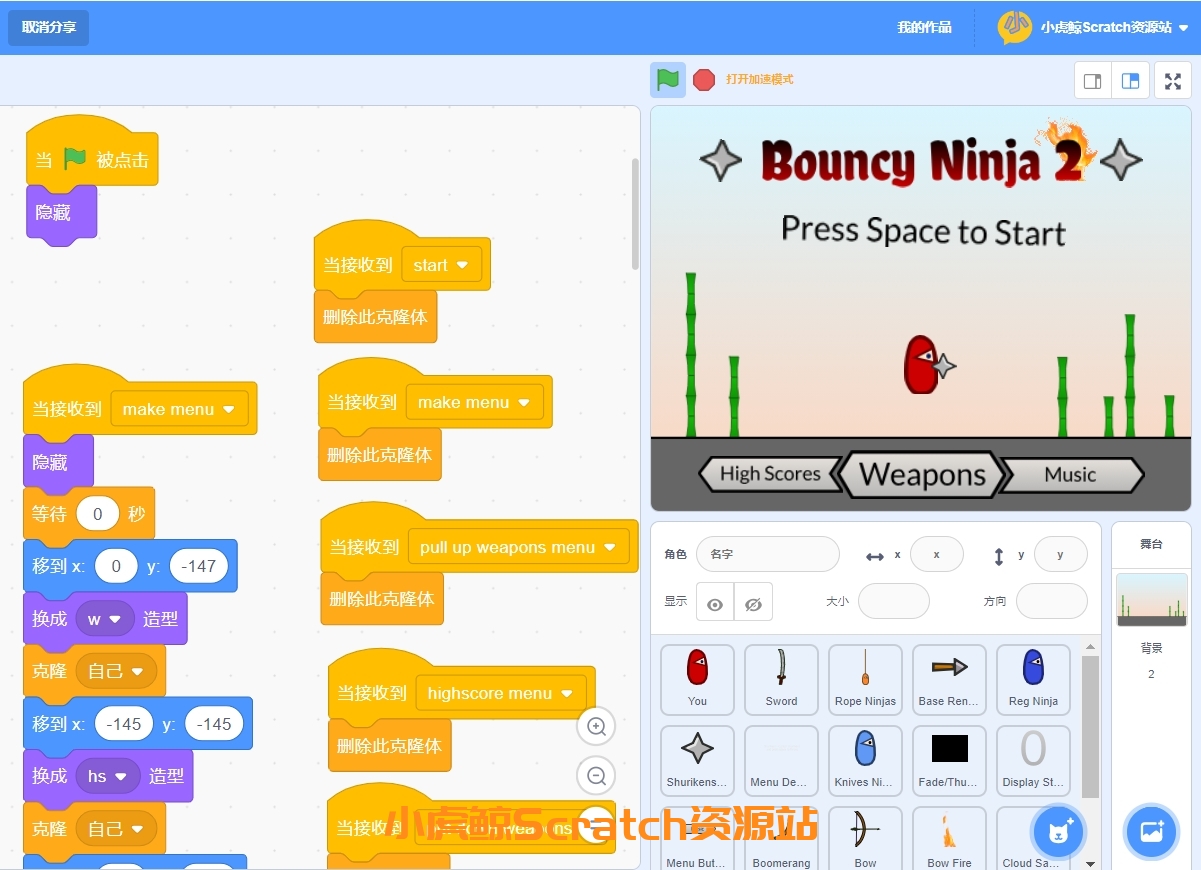Open the second clone myself dropdown
1201x870 pixels.
116,829
